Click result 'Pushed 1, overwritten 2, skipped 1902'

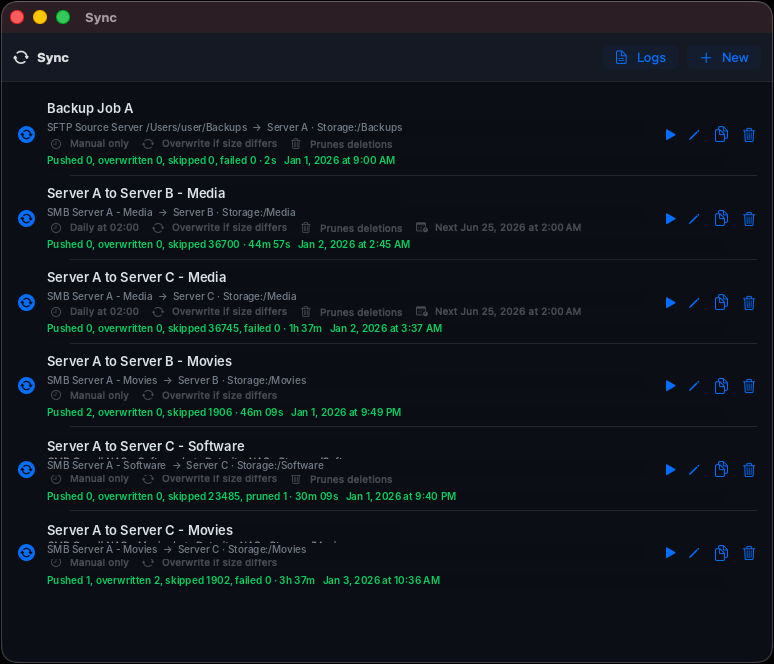(139, 580)
